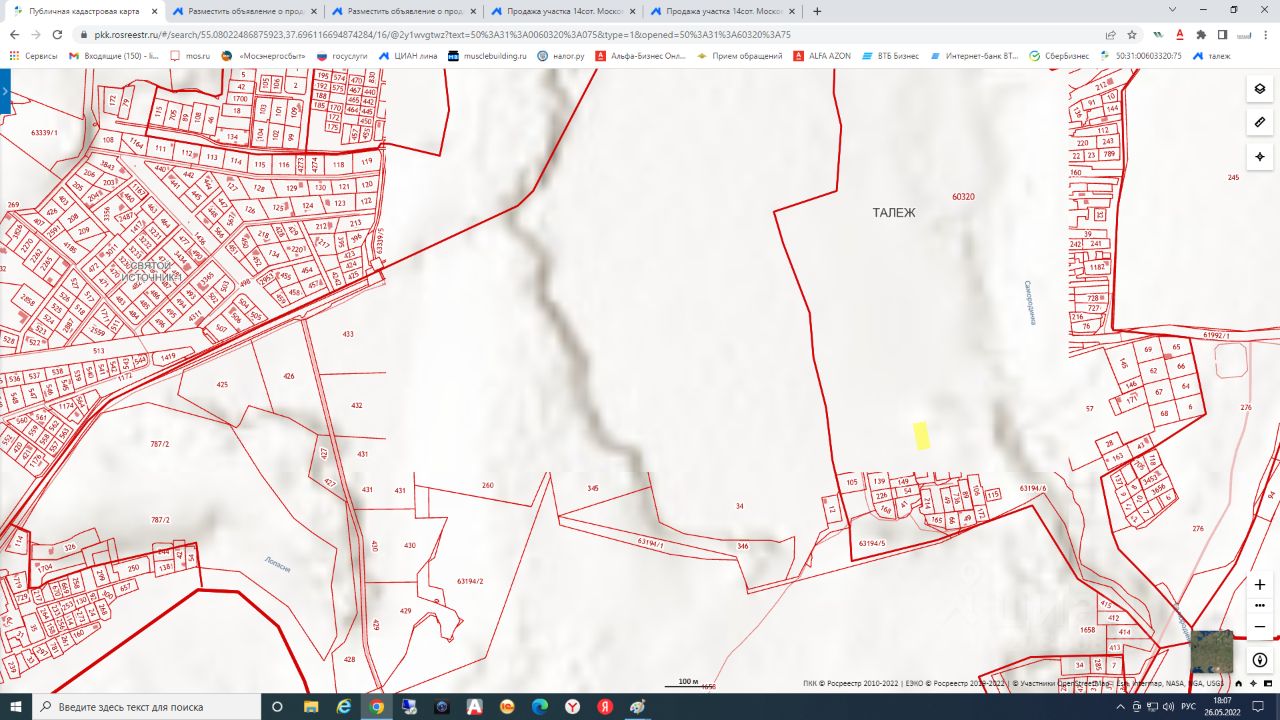Open Cortana circle on taskbar
The width and height of the screenshot is (1280, 720).
(x=278, y=706)
